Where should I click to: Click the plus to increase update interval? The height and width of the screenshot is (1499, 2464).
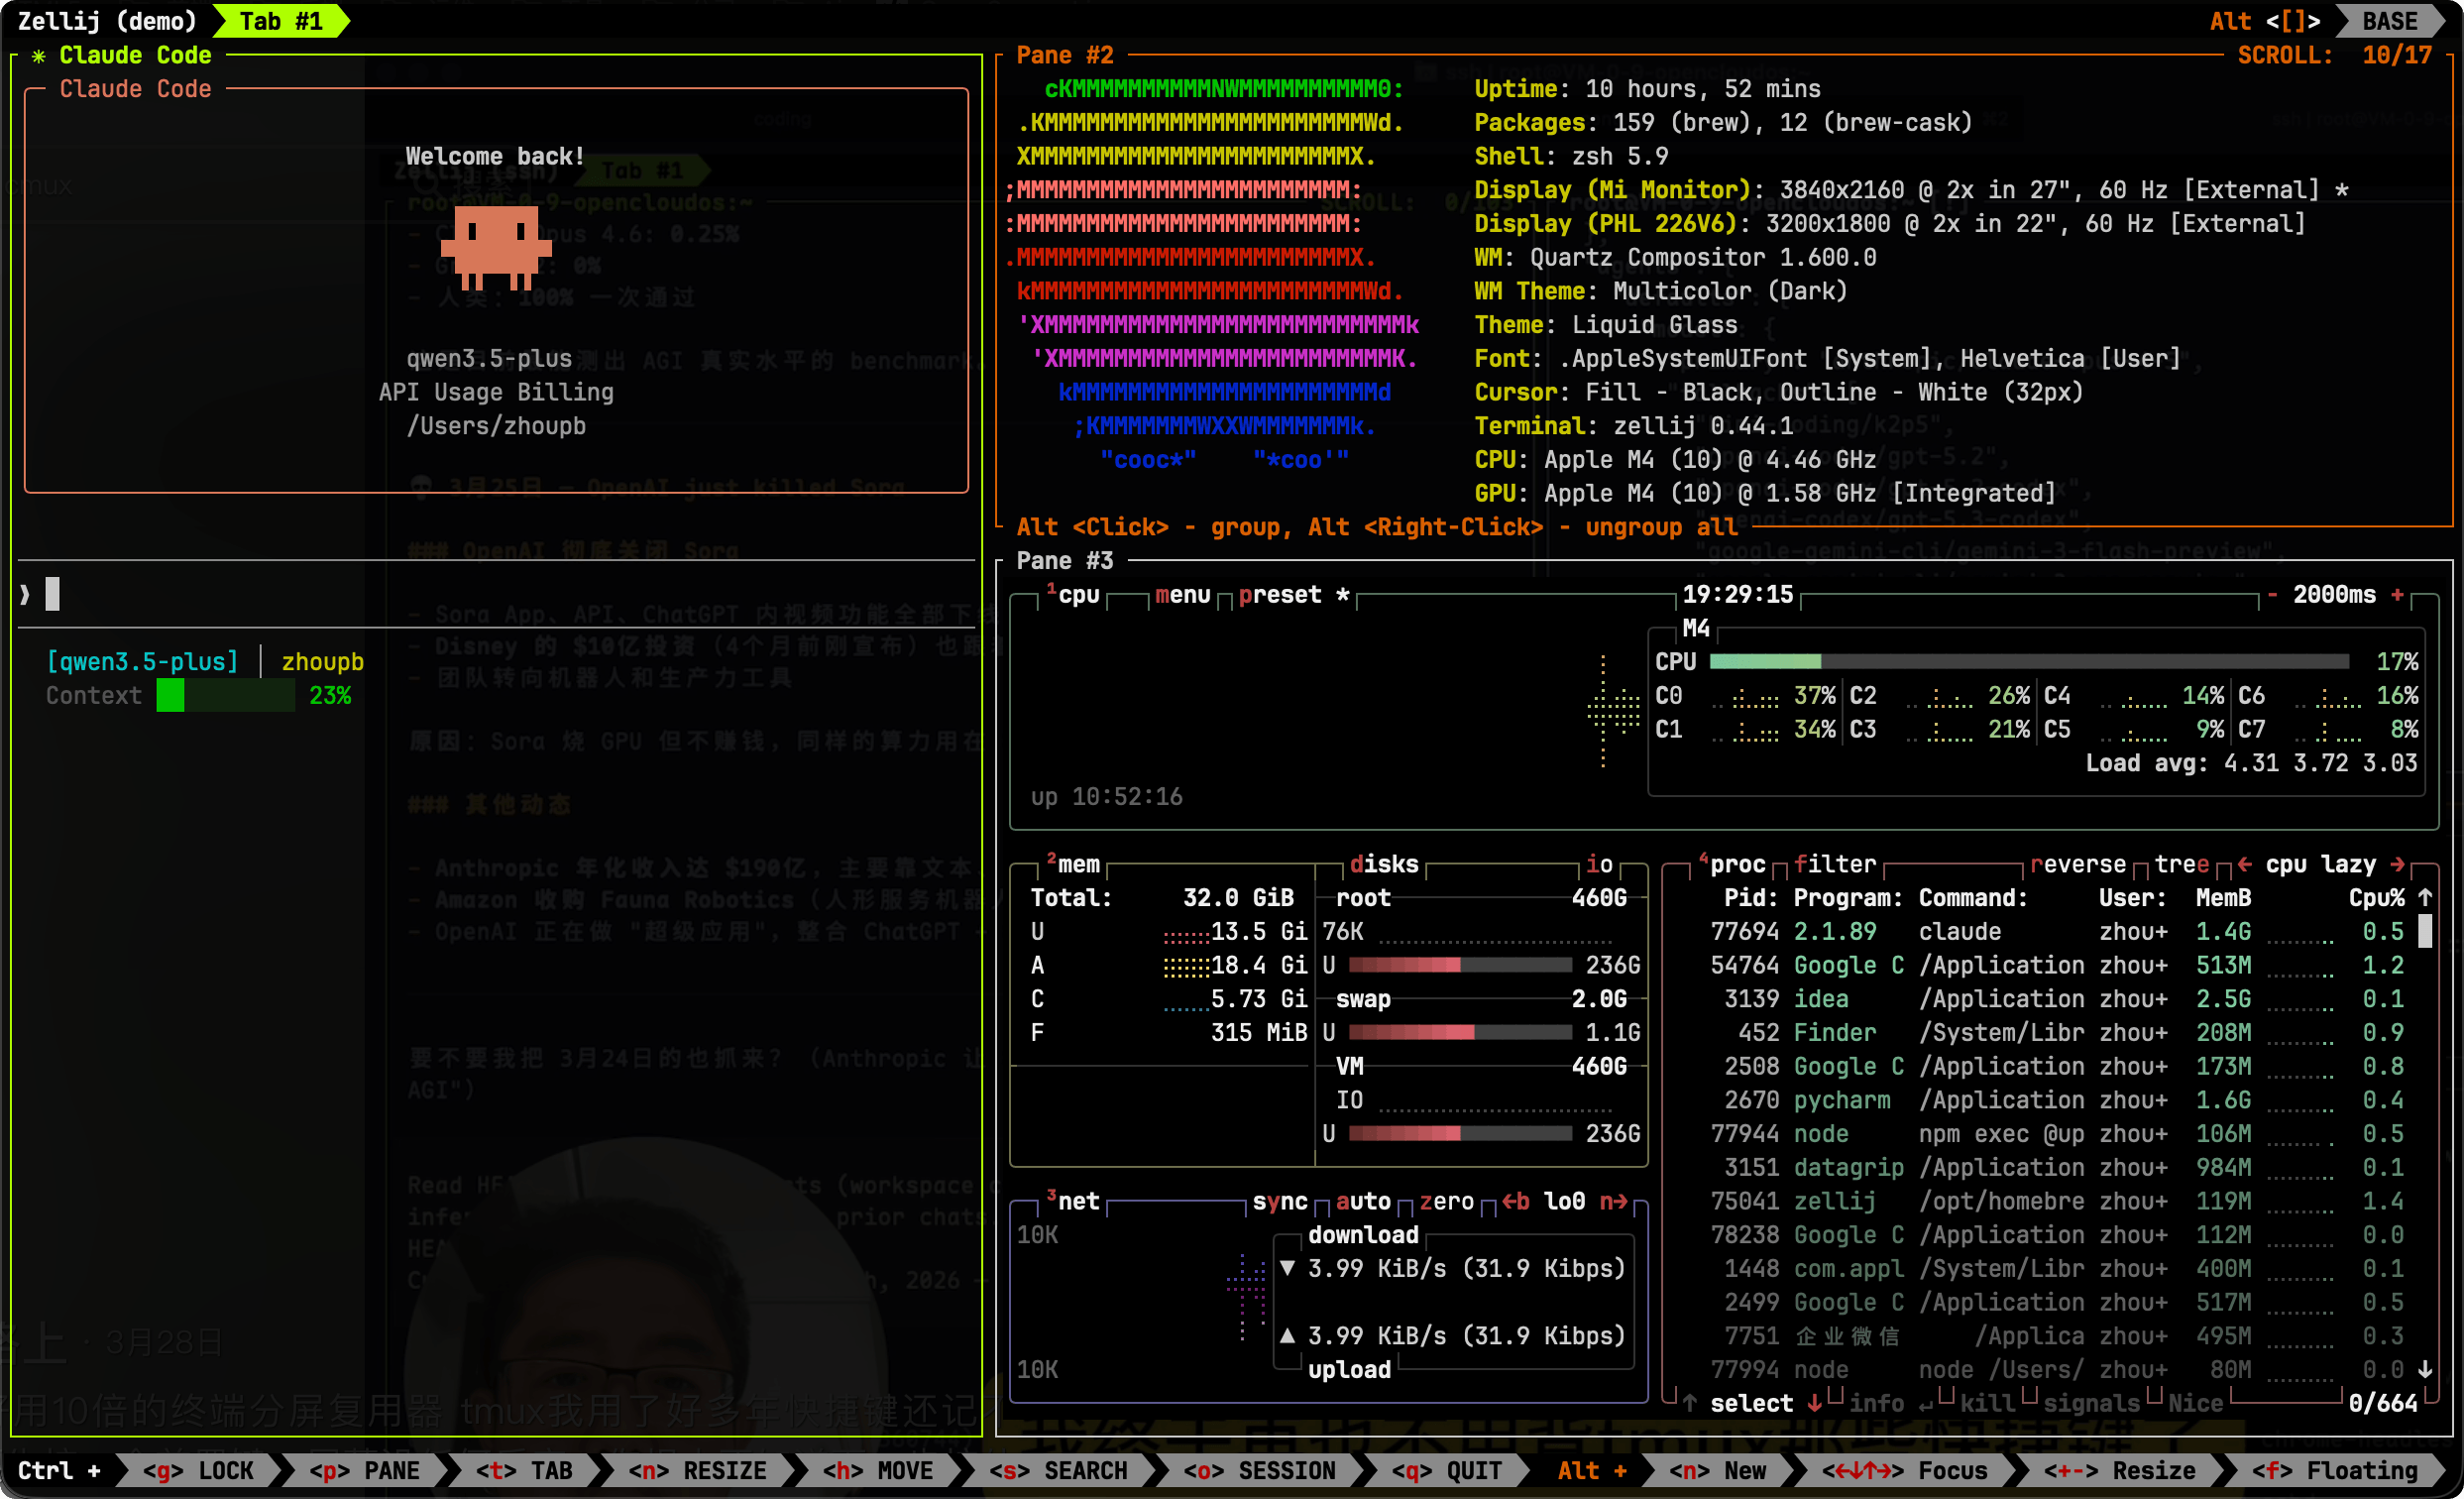click(2396, 595)
